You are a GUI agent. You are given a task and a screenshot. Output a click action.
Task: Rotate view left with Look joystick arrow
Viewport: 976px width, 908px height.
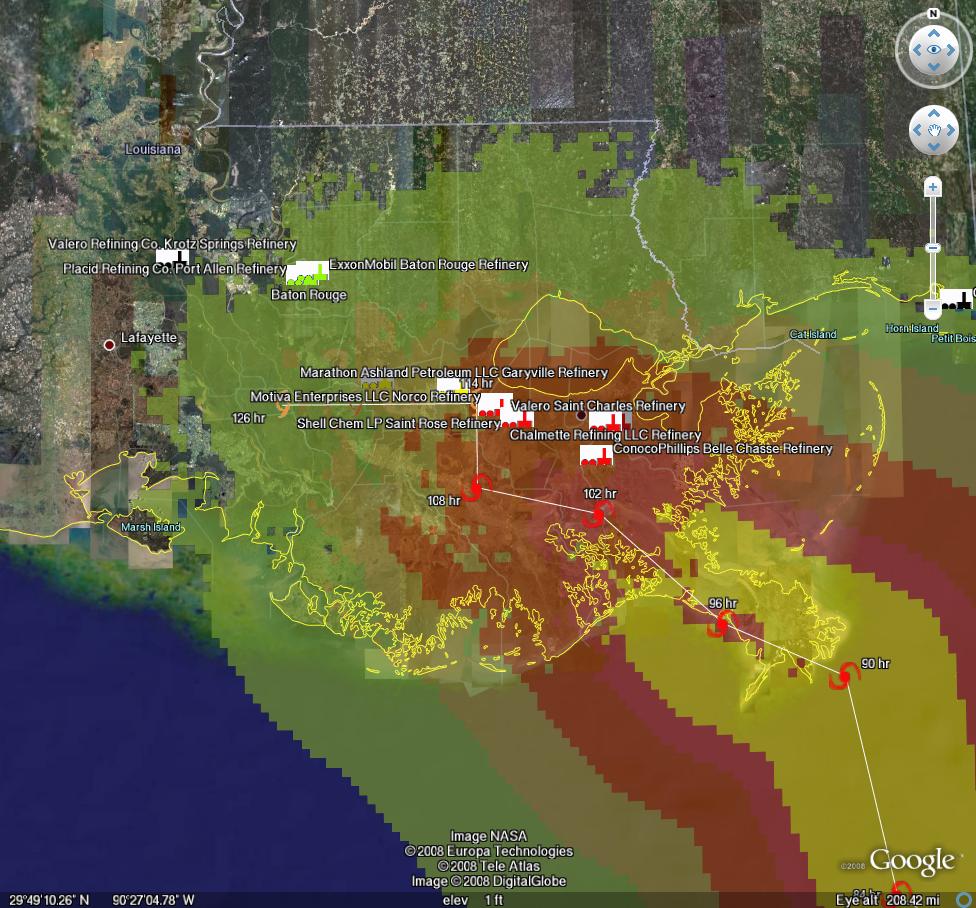click(x=917, y=50)
